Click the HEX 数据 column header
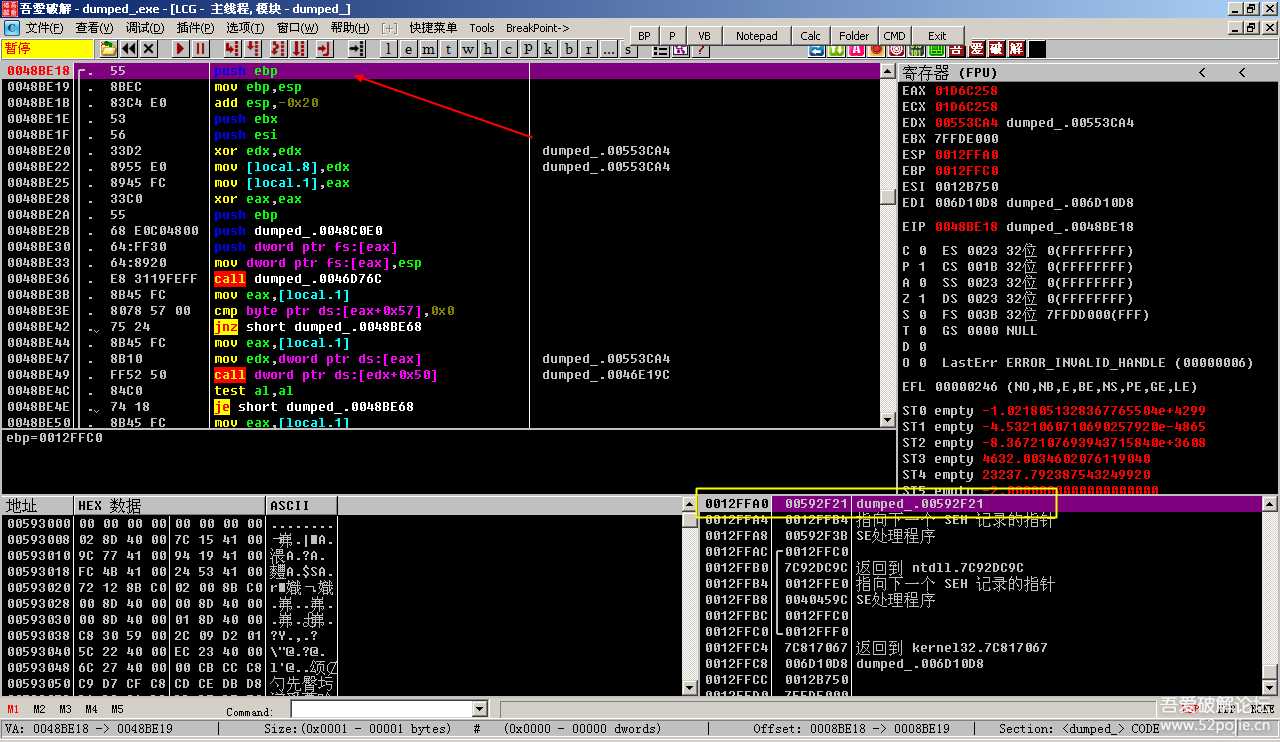 tap(170, 505)
